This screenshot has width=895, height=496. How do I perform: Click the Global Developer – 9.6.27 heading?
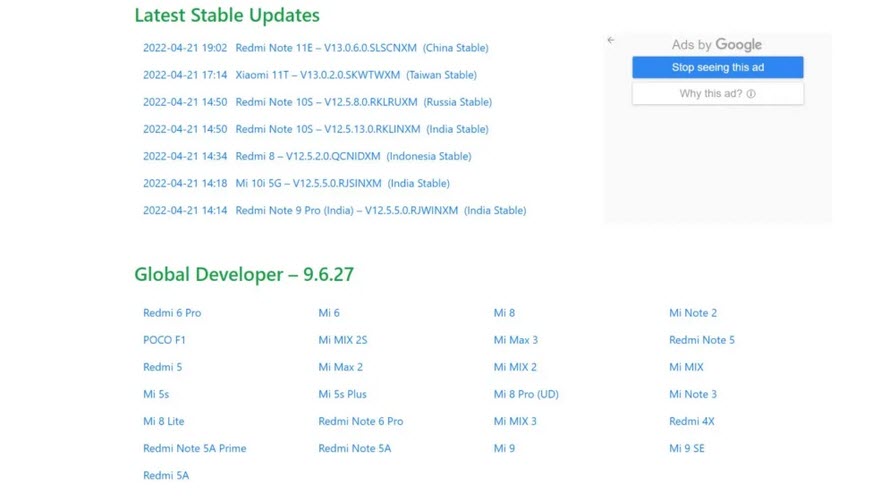(x=244, y=275)
